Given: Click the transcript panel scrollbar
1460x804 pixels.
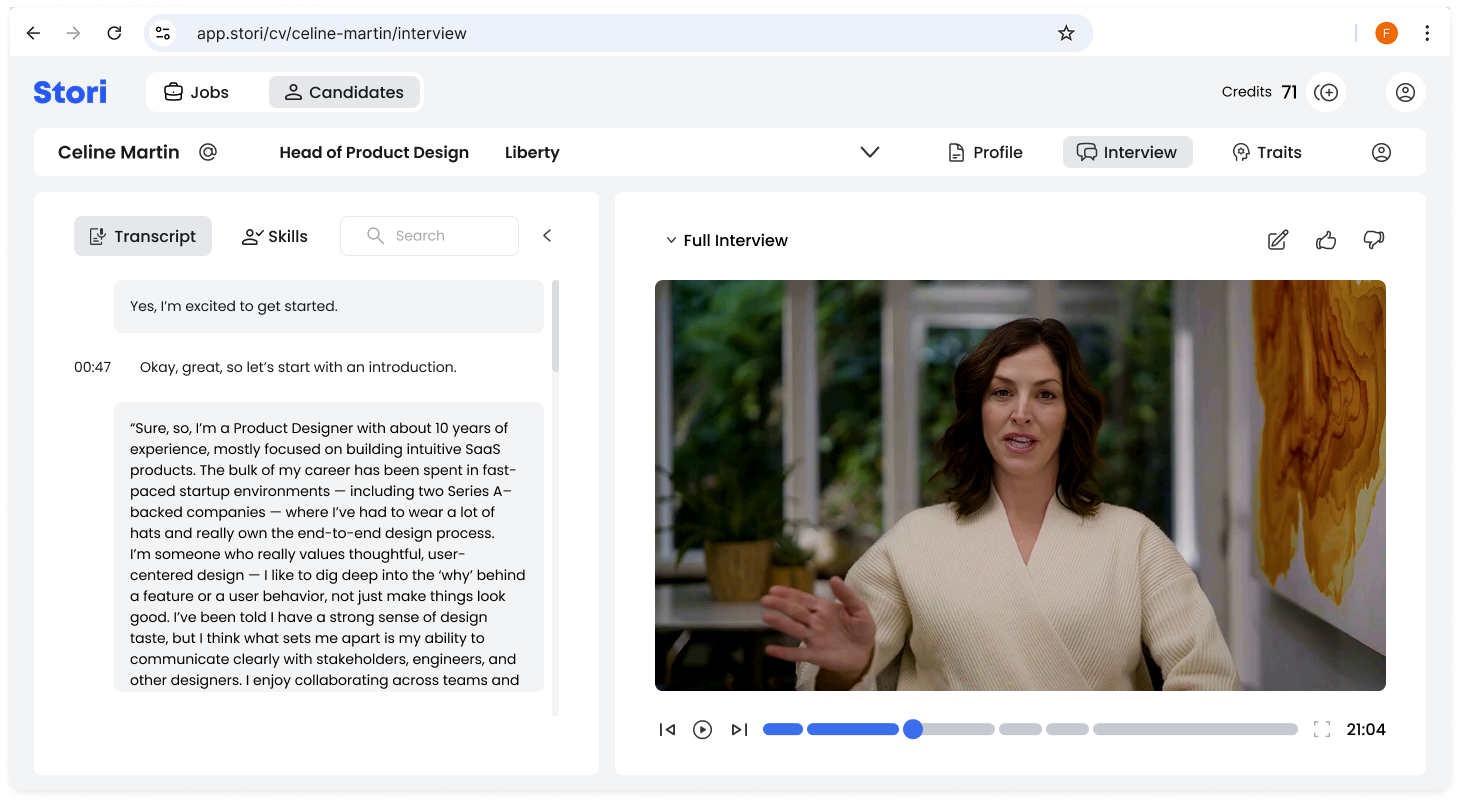Looking at the screenshot, I should tap(556, 326).
